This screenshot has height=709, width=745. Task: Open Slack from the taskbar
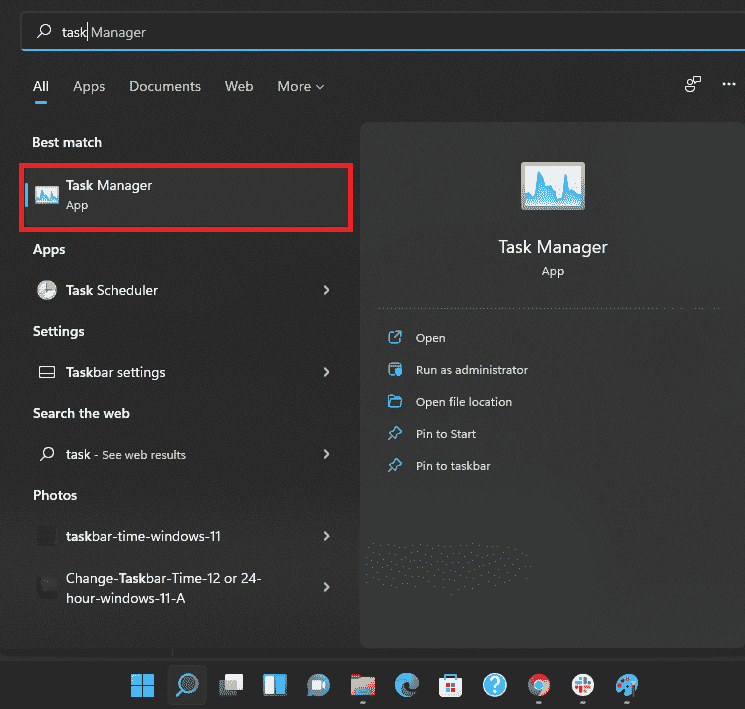(582, 685)
